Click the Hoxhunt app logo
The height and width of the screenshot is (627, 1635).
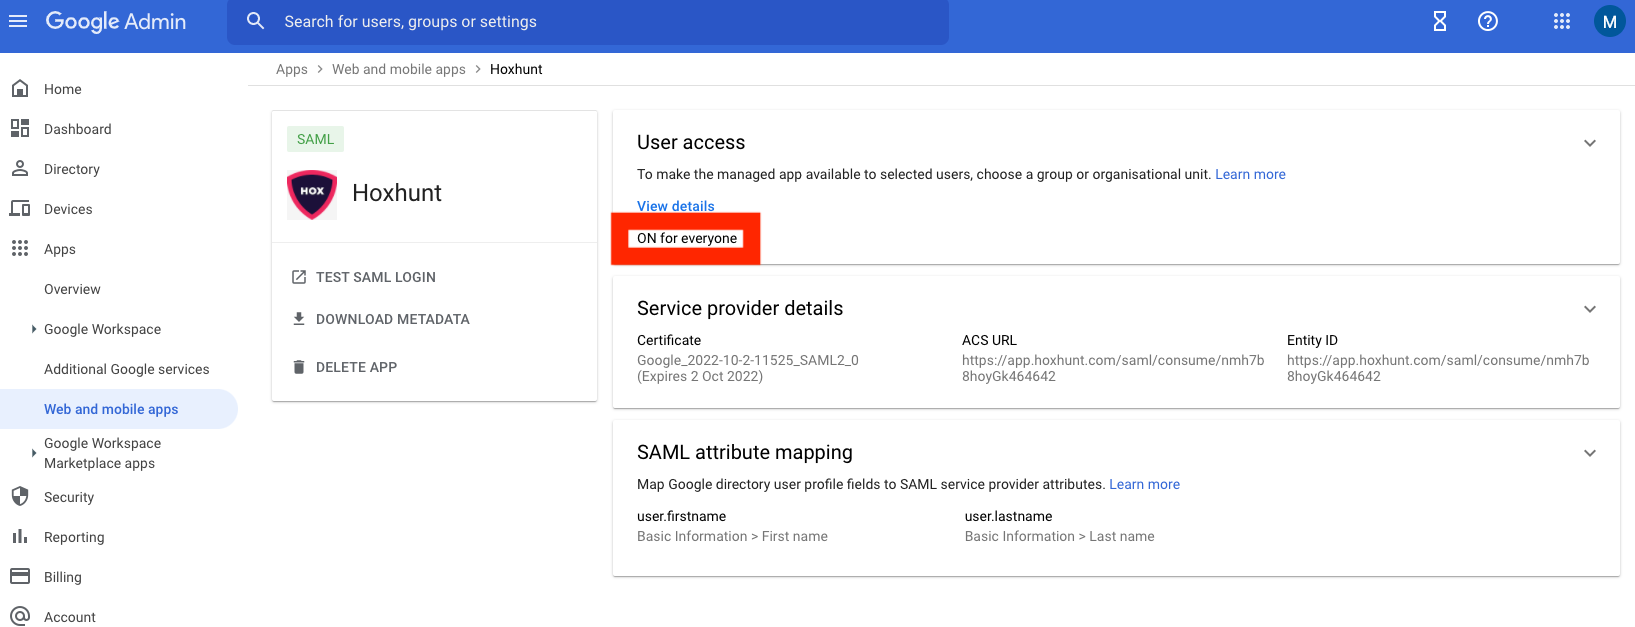[x=312, y=193]
